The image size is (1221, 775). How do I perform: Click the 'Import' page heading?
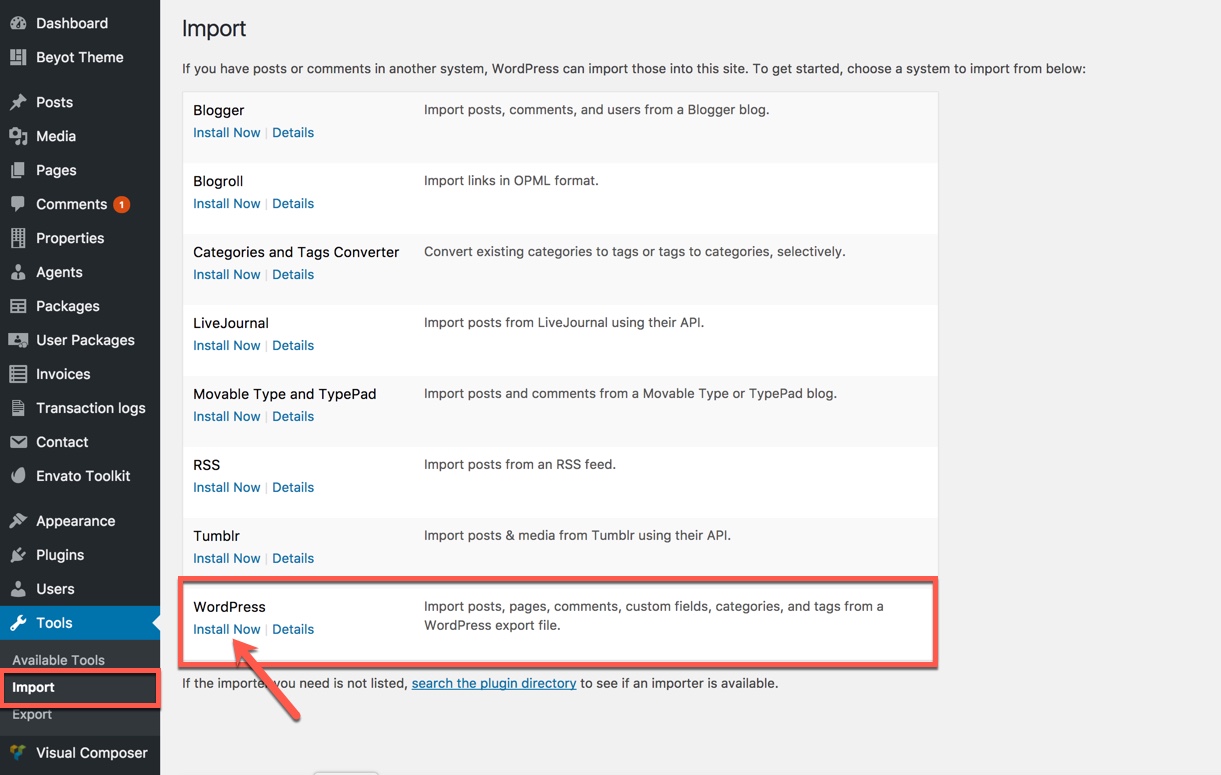[214, 29]
